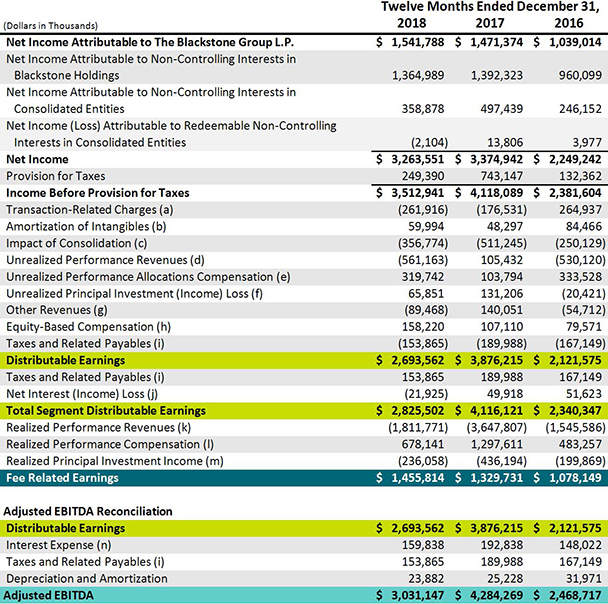Click the value 25,228

pos(505,579)
